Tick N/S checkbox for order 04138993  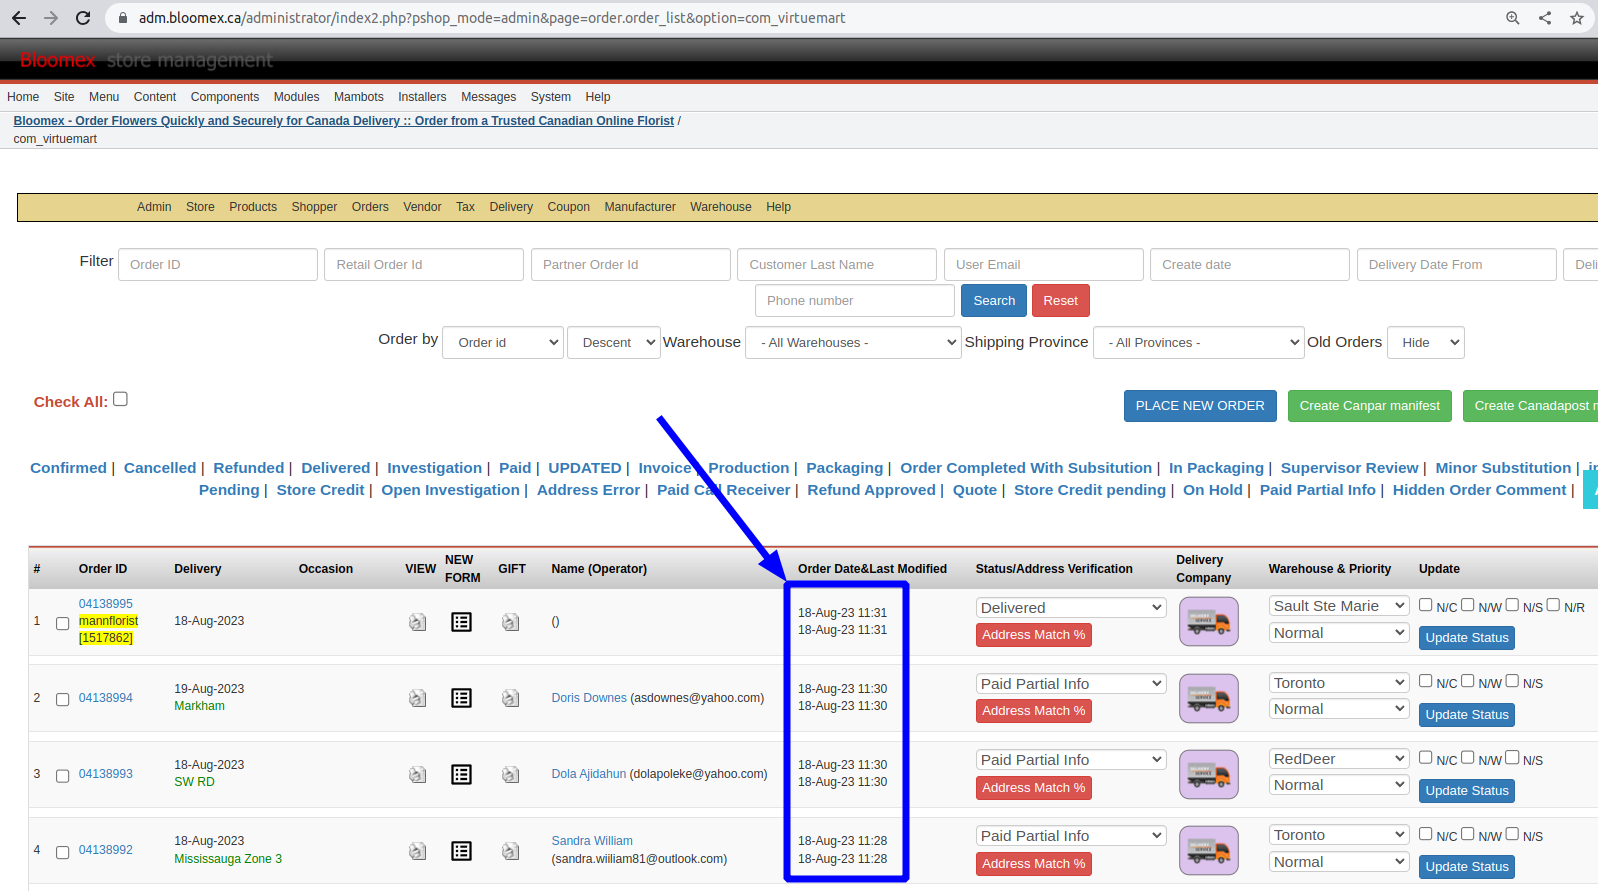pos(1512,758)
